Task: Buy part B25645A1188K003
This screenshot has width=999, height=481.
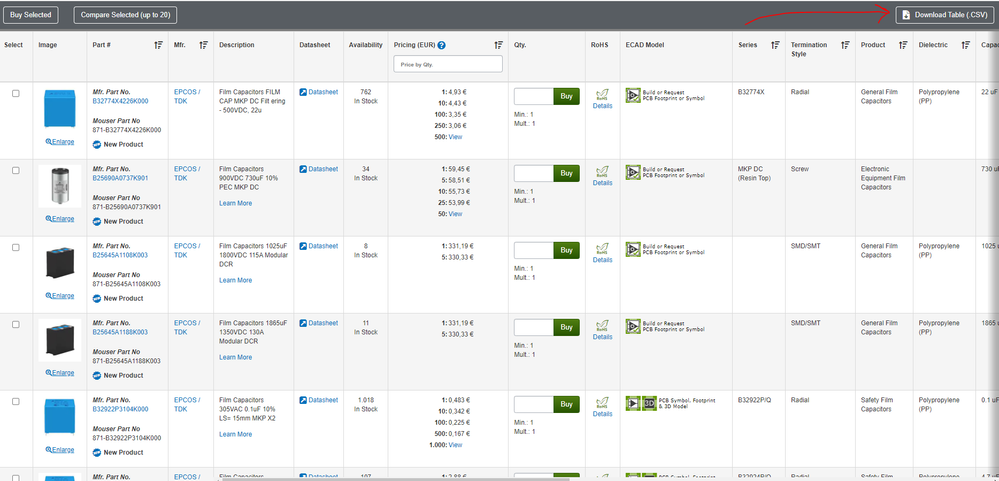Action: pyautogui.click(x=566, y=327)
